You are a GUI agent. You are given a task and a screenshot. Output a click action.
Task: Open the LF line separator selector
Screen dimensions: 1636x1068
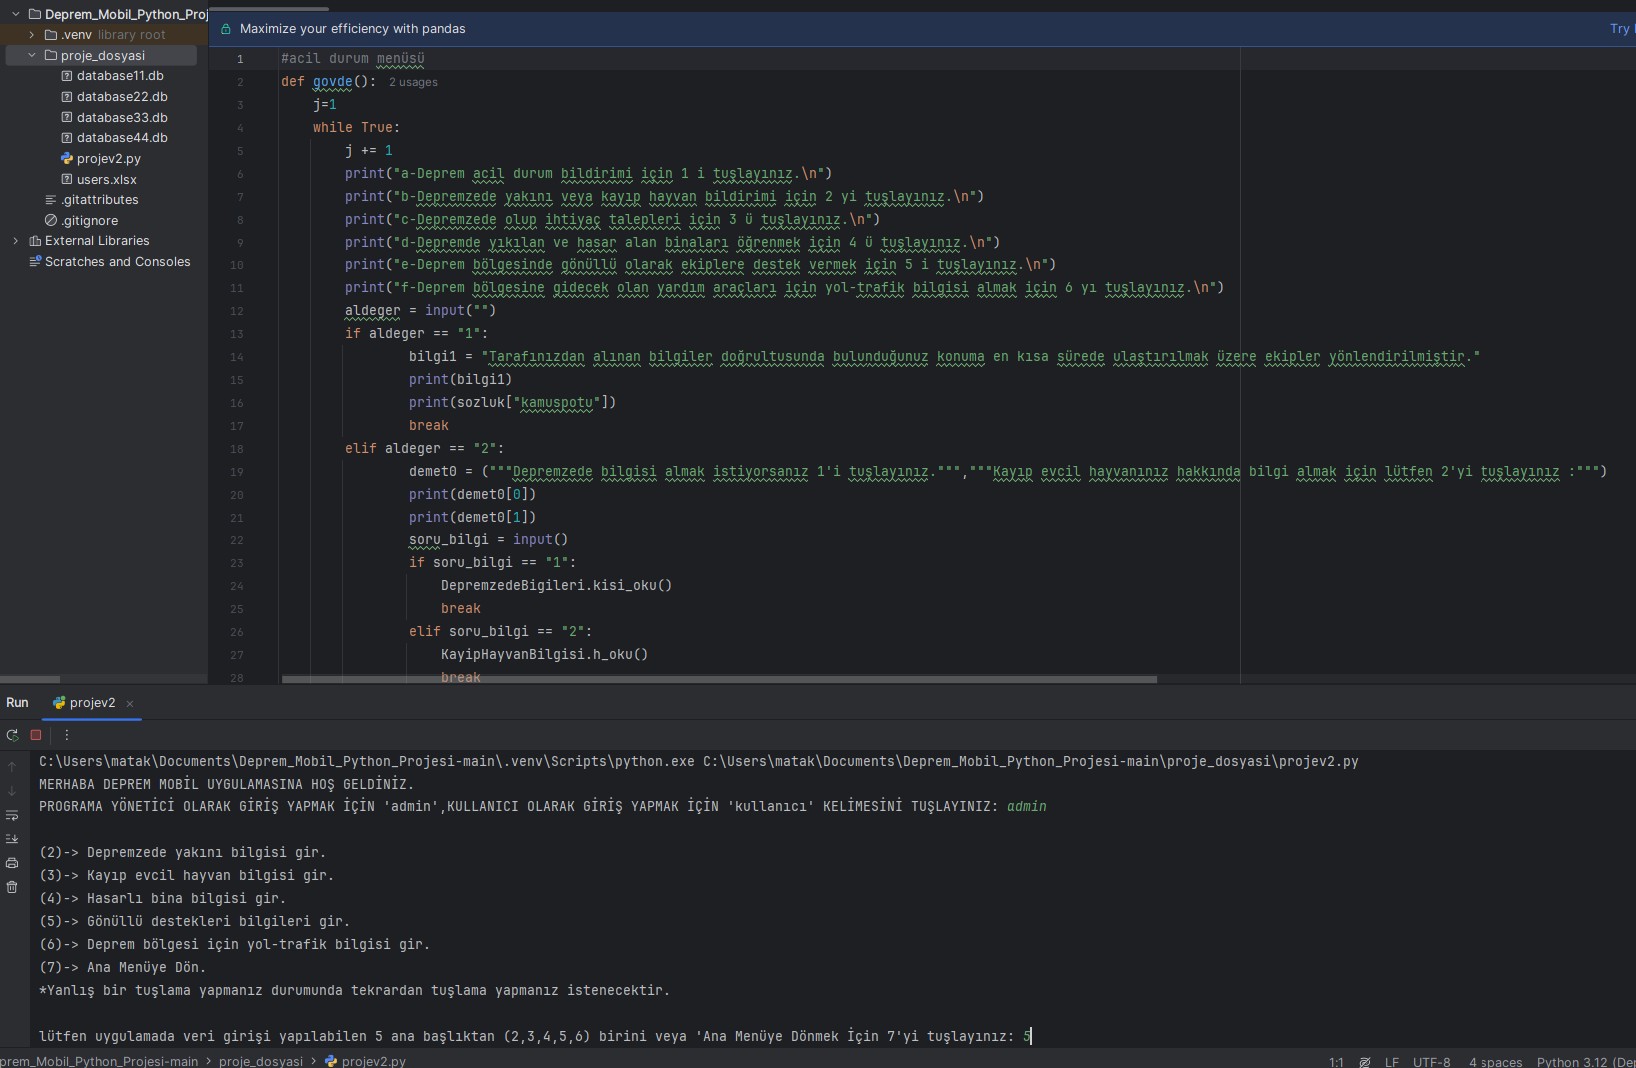coord(1391,1062)
